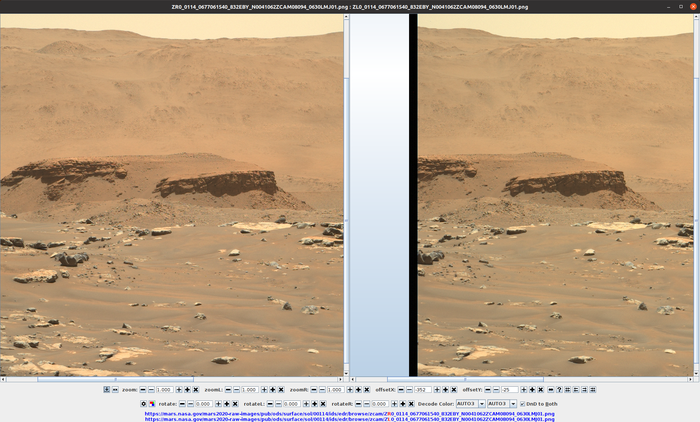Screen dimensions: 700x422
Task: Click the grid icon right of question mark
Action: click(x=567, y=390)
